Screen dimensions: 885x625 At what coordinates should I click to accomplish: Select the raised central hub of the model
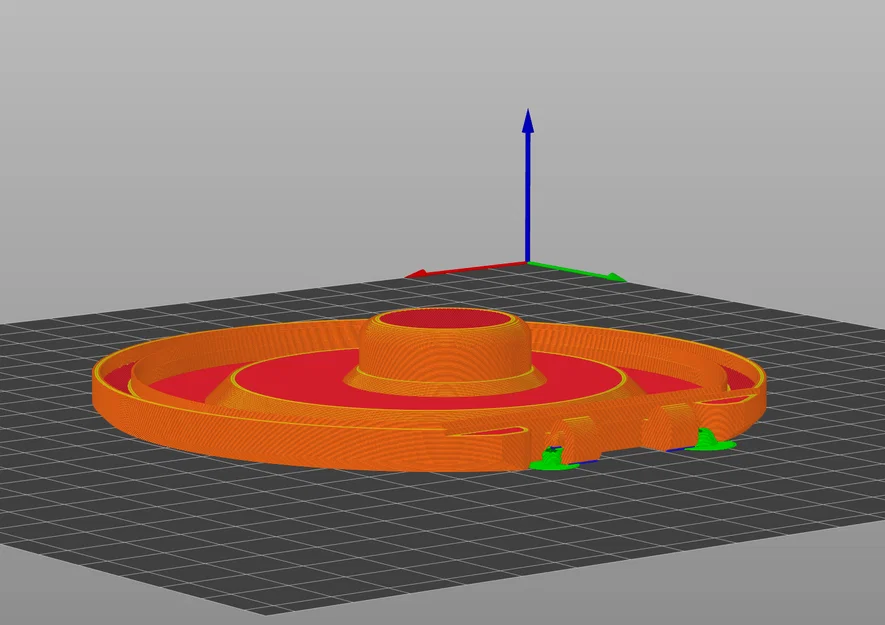point(446,353)
